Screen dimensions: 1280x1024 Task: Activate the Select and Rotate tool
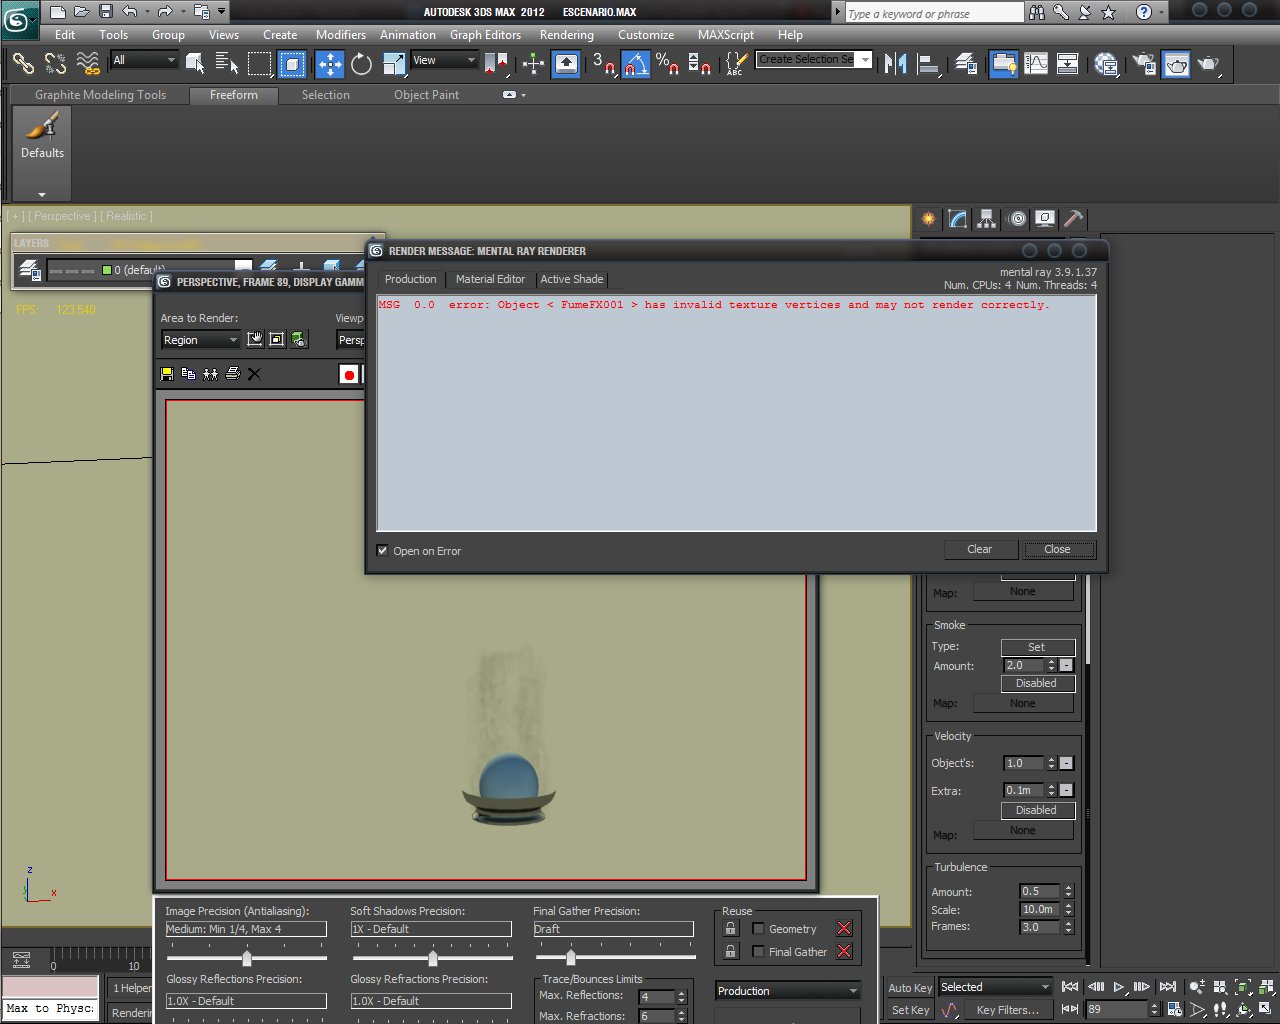click(362, 64)
